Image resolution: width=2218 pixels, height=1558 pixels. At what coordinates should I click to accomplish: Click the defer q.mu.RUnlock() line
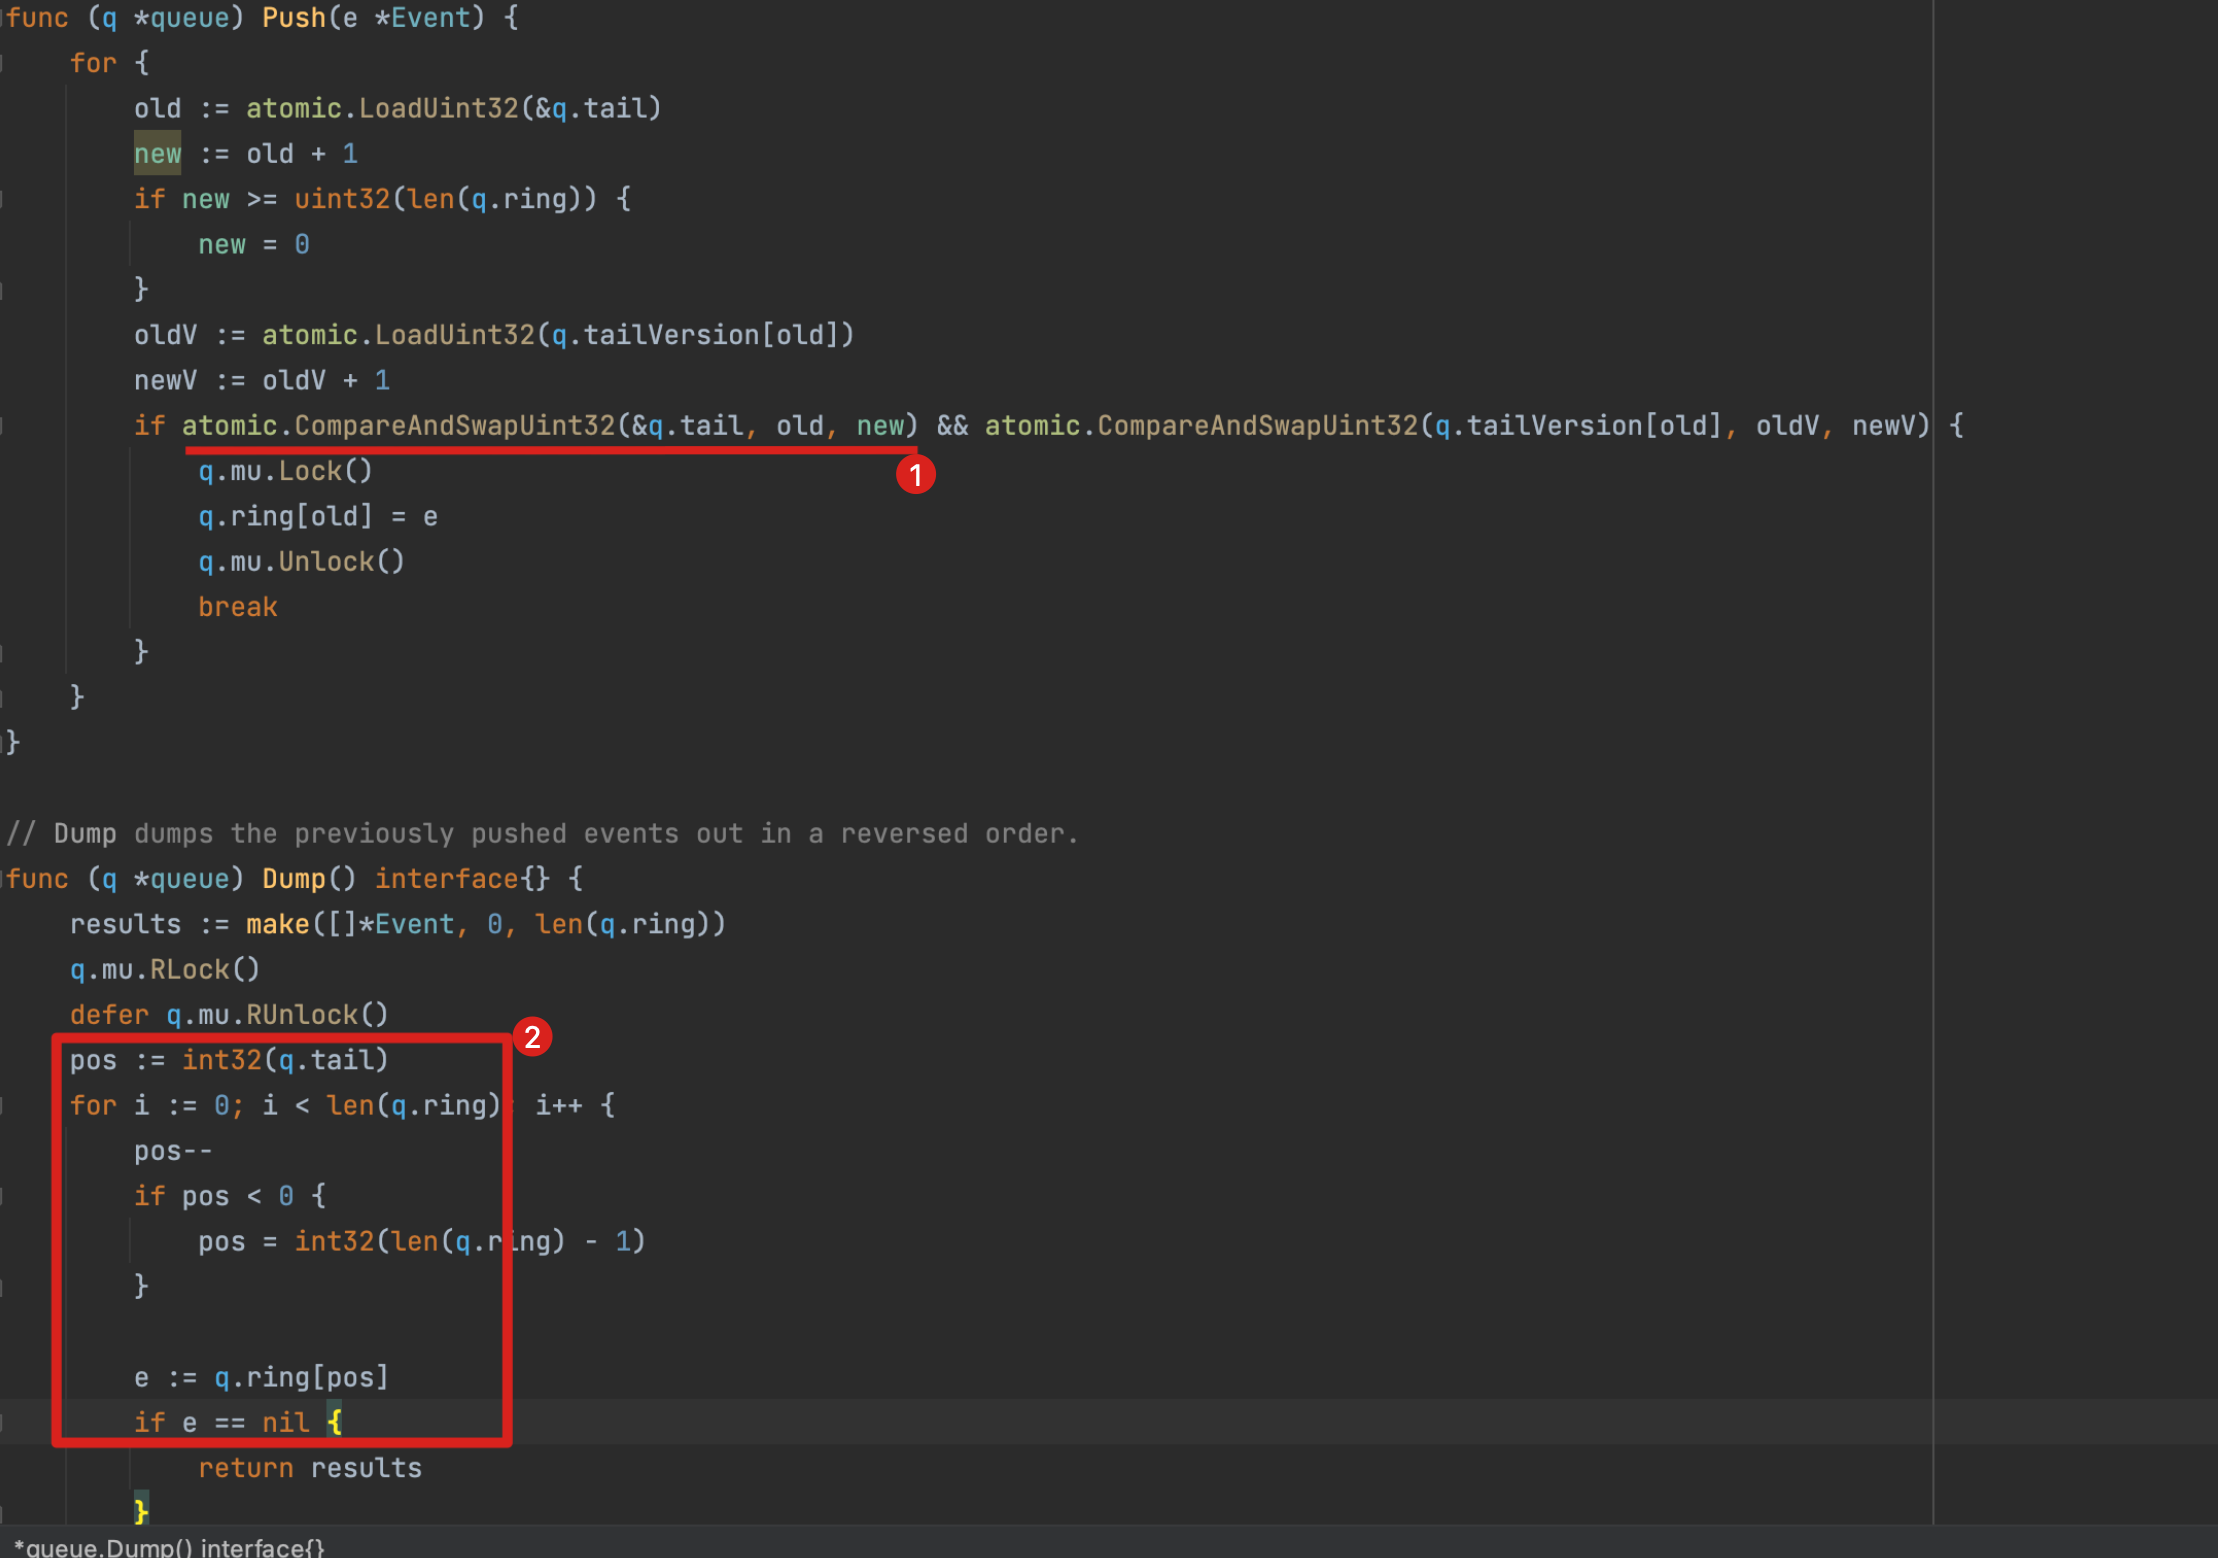click(228, 1014)
